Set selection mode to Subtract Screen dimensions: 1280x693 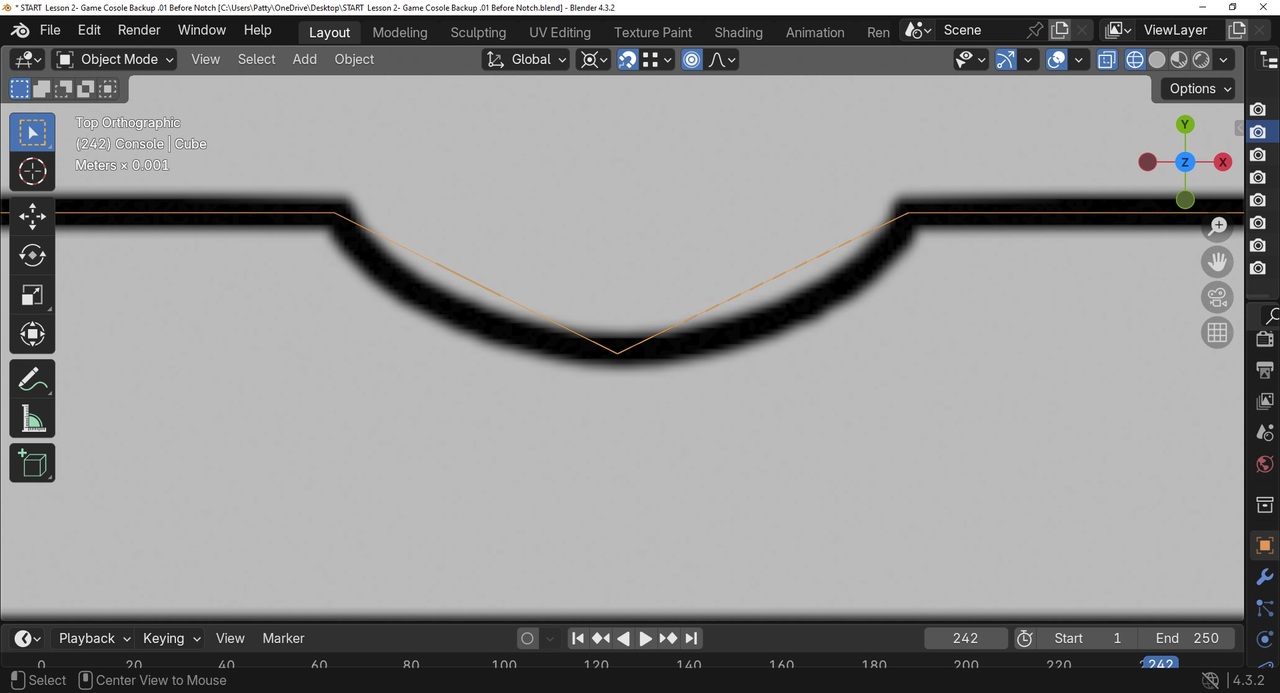pyautogui.click(x=63, y=89)
